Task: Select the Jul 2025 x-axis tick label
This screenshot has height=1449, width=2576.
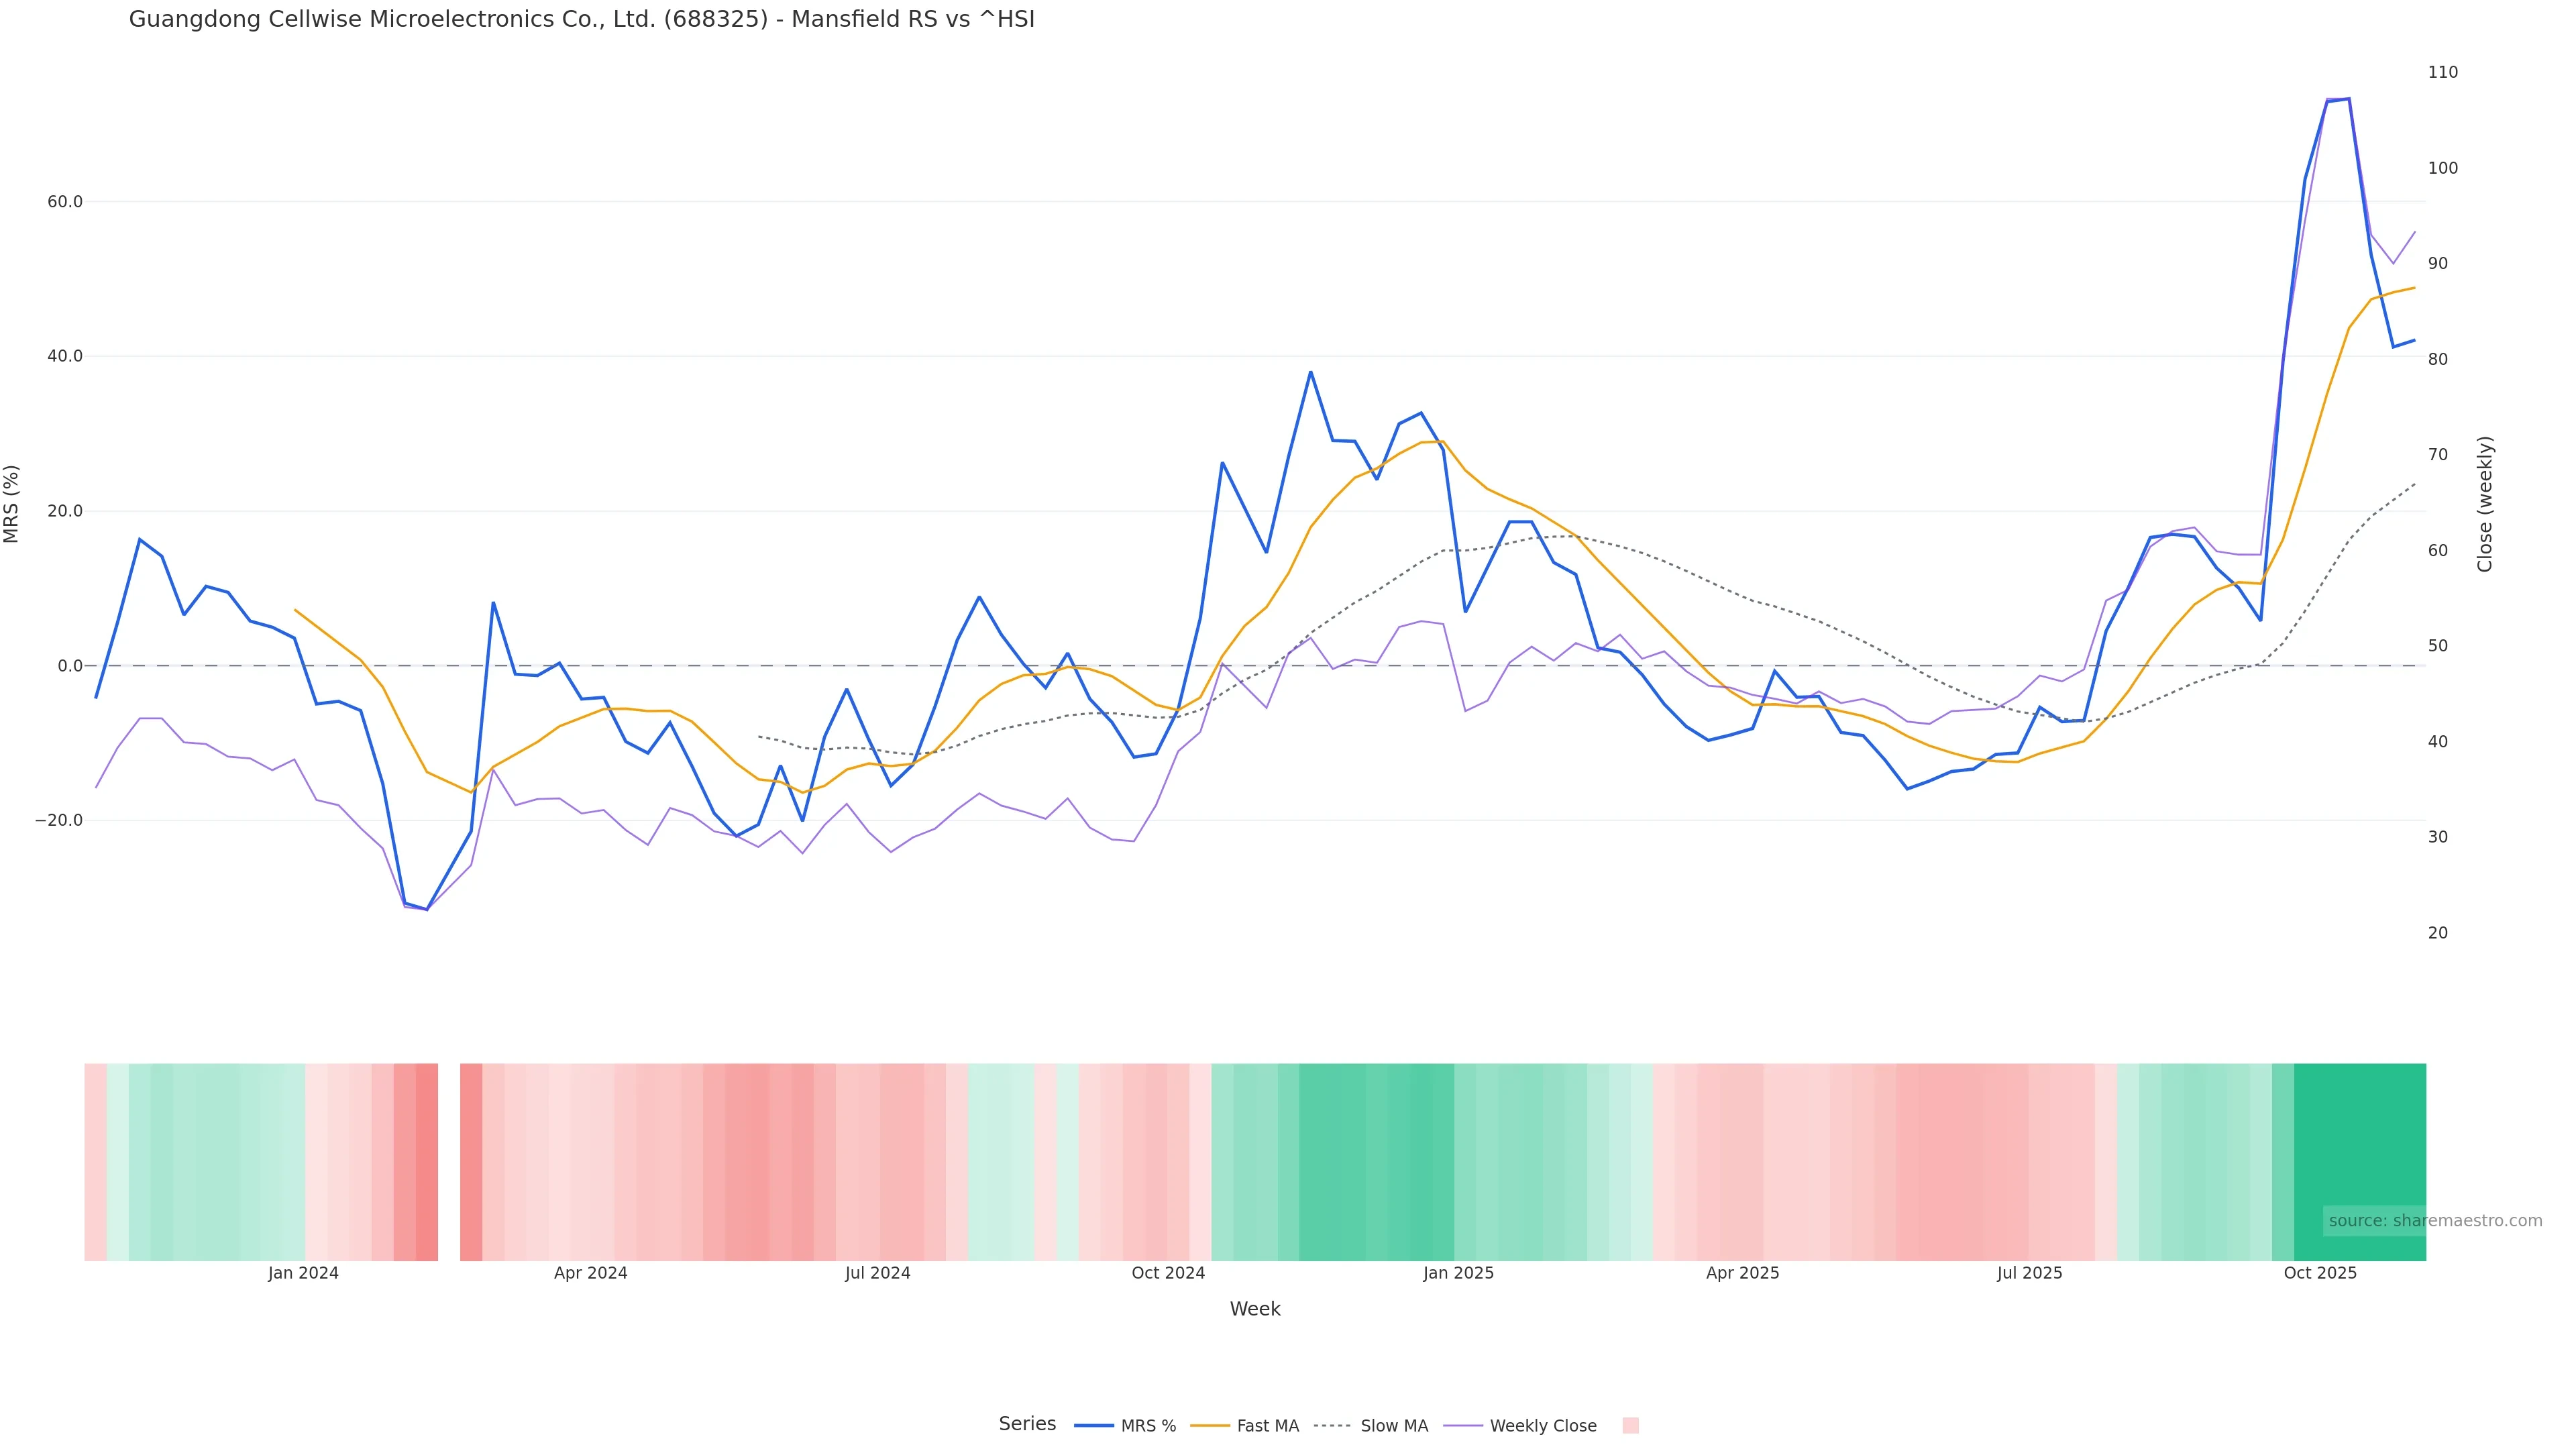Action: pyautogui.click(x=2029, y=1273)
